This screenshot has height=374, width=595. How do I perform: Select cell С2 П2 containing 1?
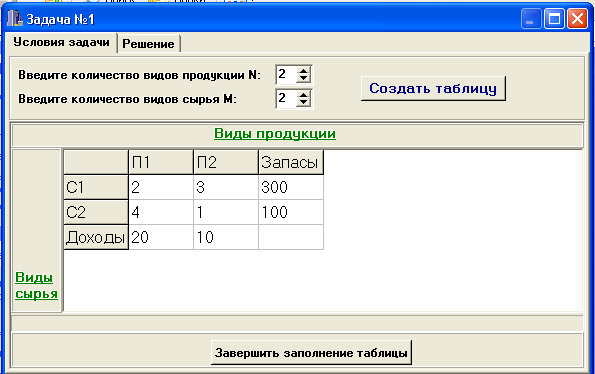click(226, 212)
